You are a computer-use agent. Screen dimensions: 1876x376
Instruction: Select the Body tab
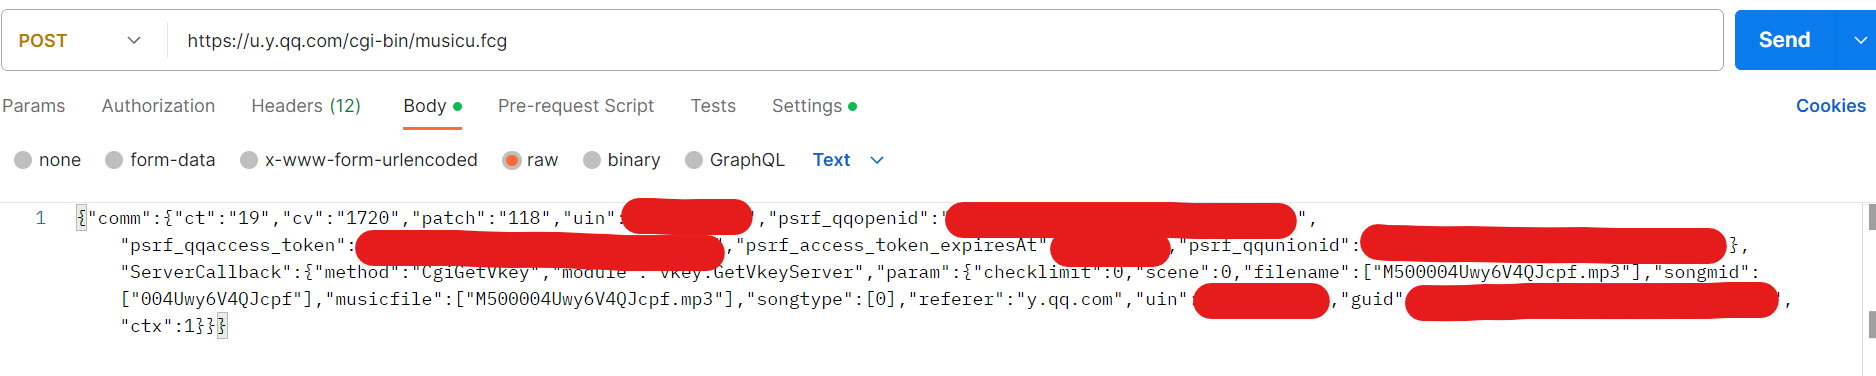point(432,106)
